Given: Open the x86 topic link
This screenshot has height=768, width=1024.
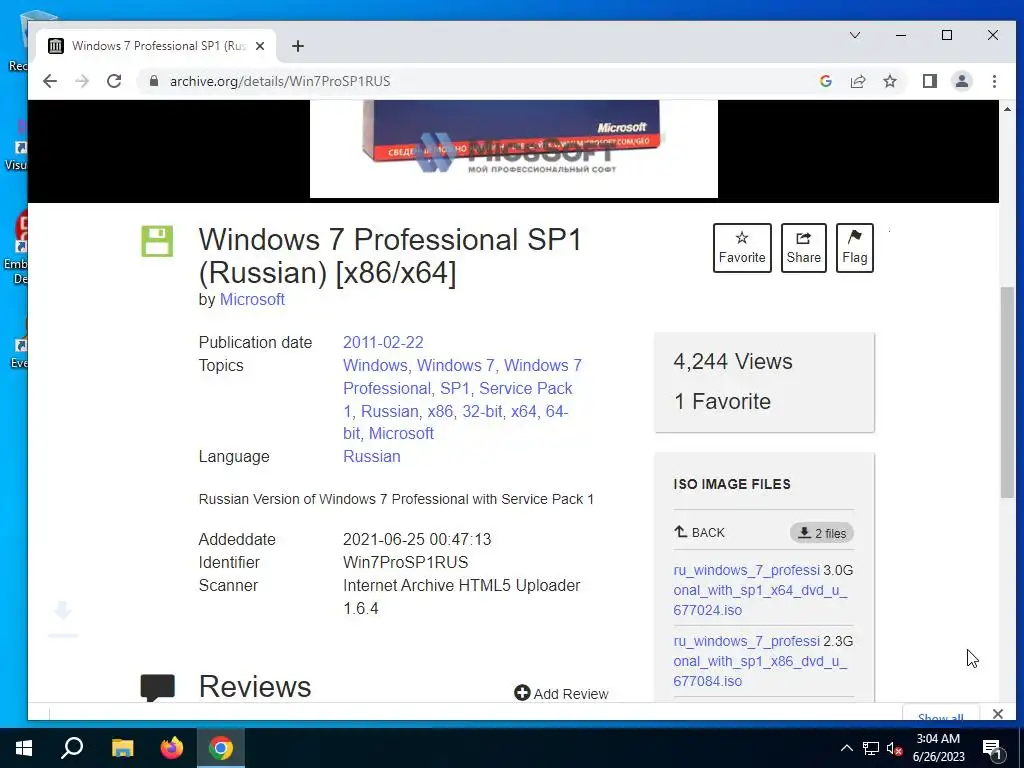Looking at the screenshot, I should point(440,411).
